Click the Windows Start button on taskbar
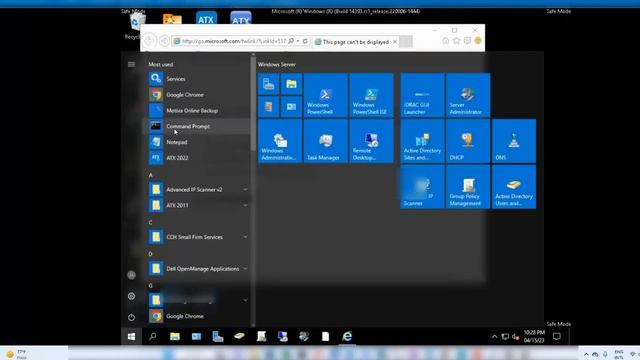 pos(131,337)
